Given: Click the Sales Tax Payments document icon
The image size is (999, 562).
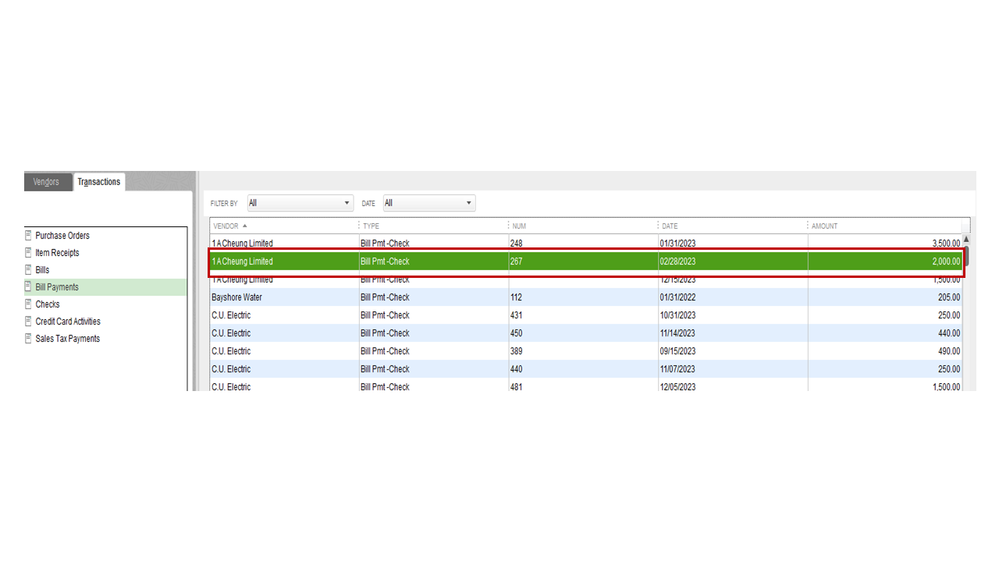Looking at the screenshot, I should (x=28, y=338).
